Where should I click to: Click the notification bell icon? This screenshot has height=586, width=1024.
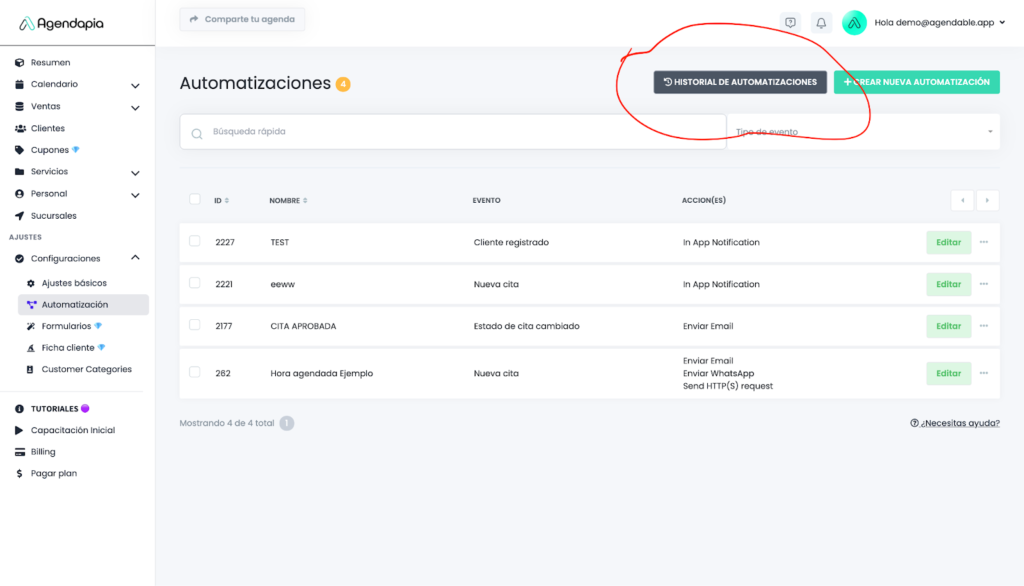tap(821, 23)
